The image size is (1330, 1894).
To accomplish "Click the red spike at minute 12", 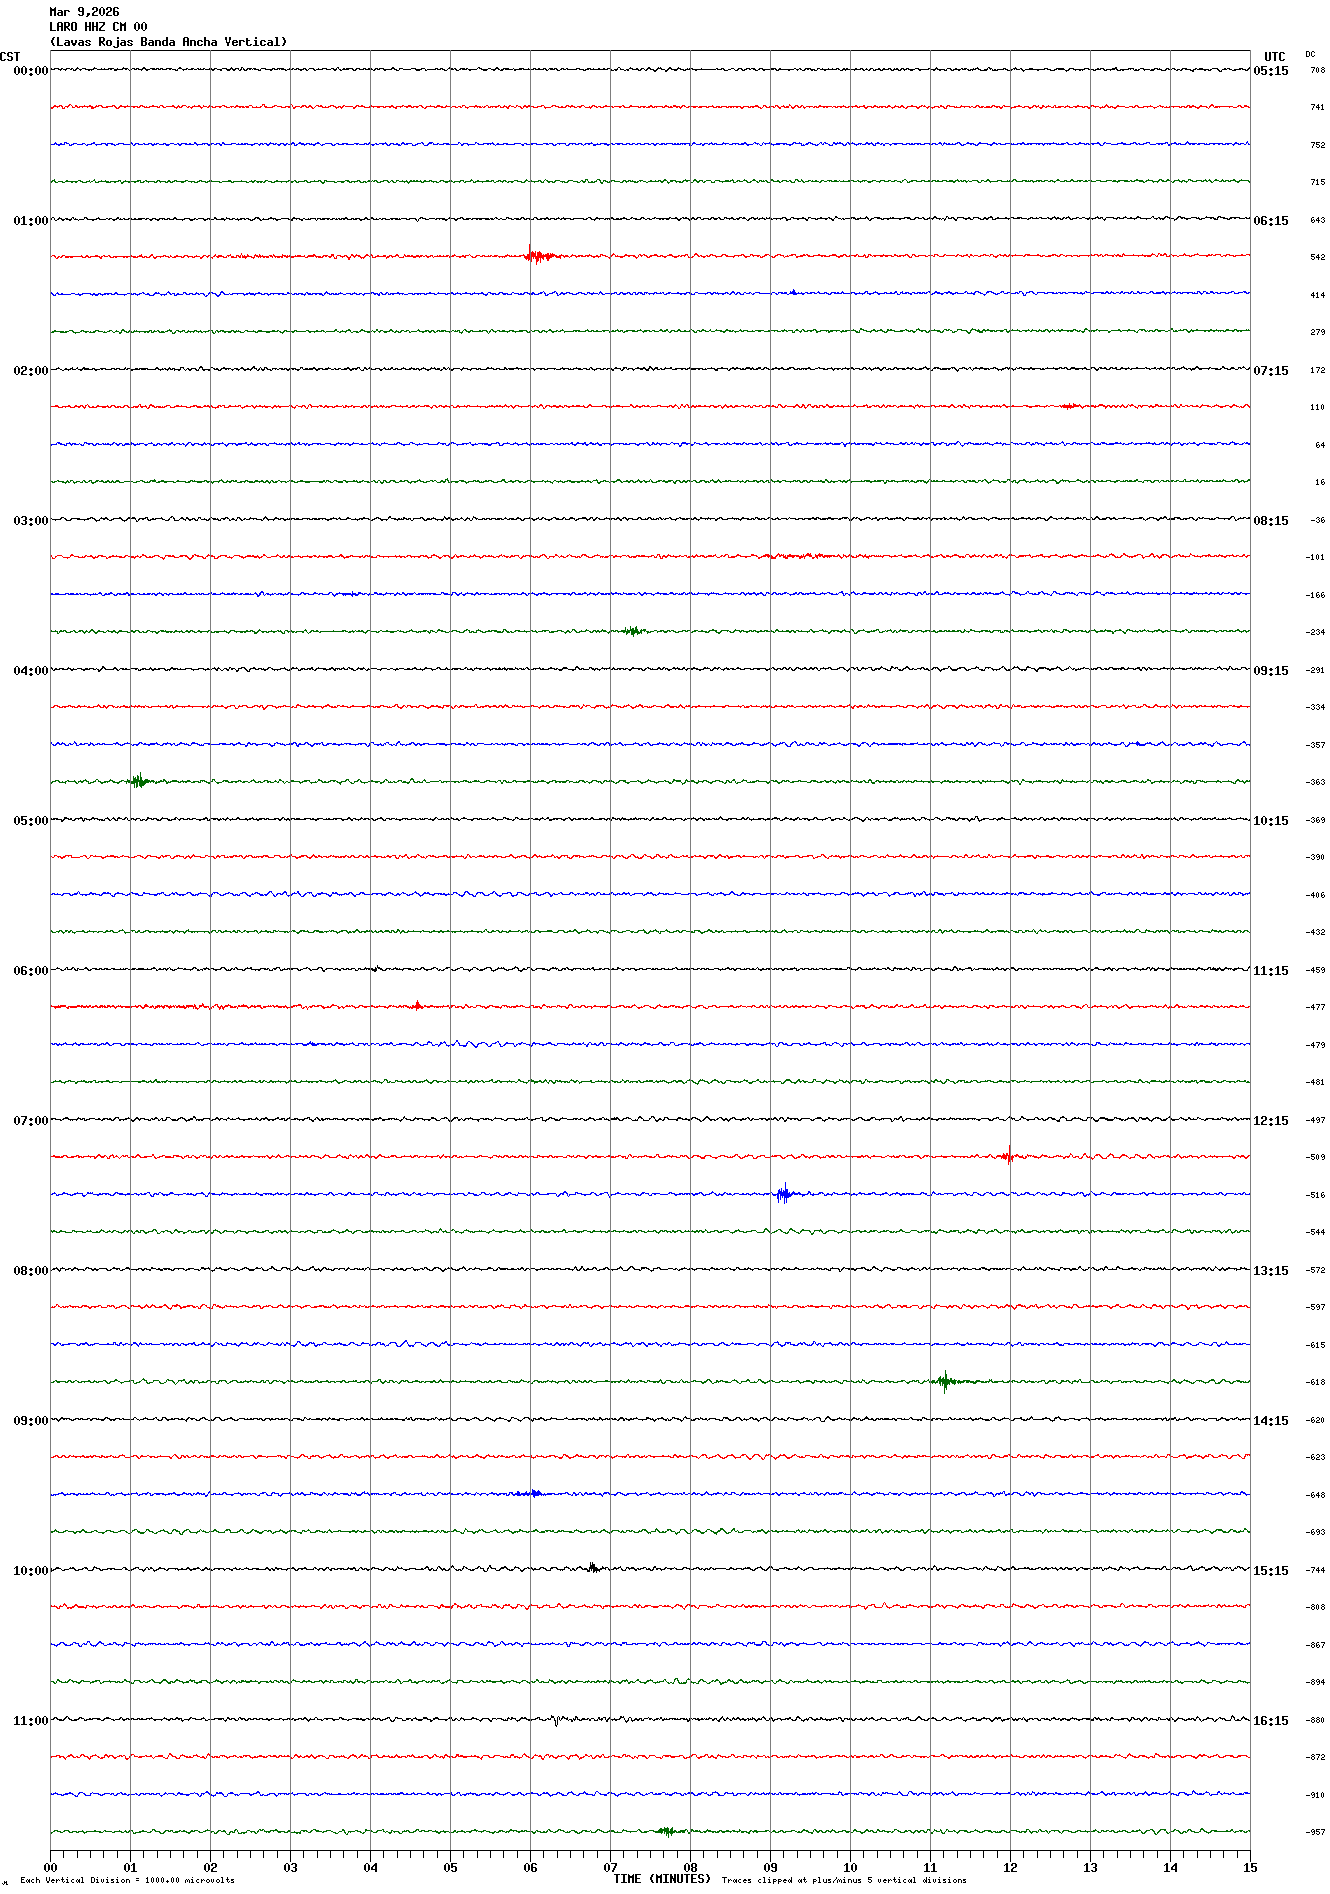I will (x=1008, y=1157).
